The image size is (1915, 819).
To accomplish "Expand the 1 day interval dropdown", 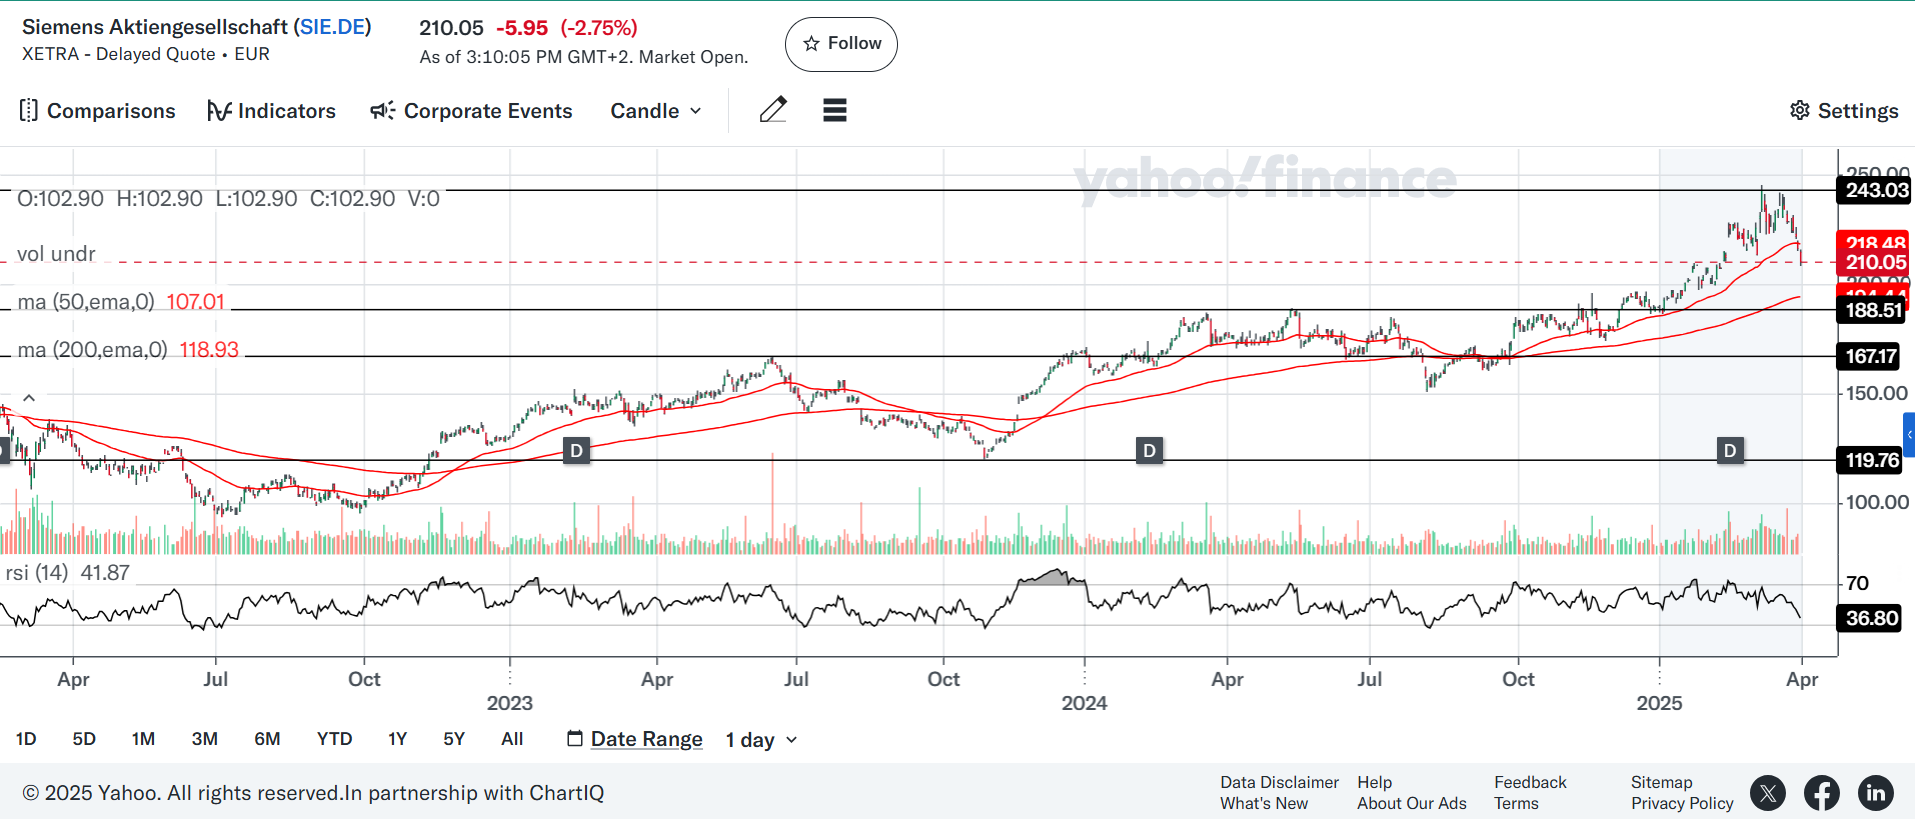I will pos(761,740).
